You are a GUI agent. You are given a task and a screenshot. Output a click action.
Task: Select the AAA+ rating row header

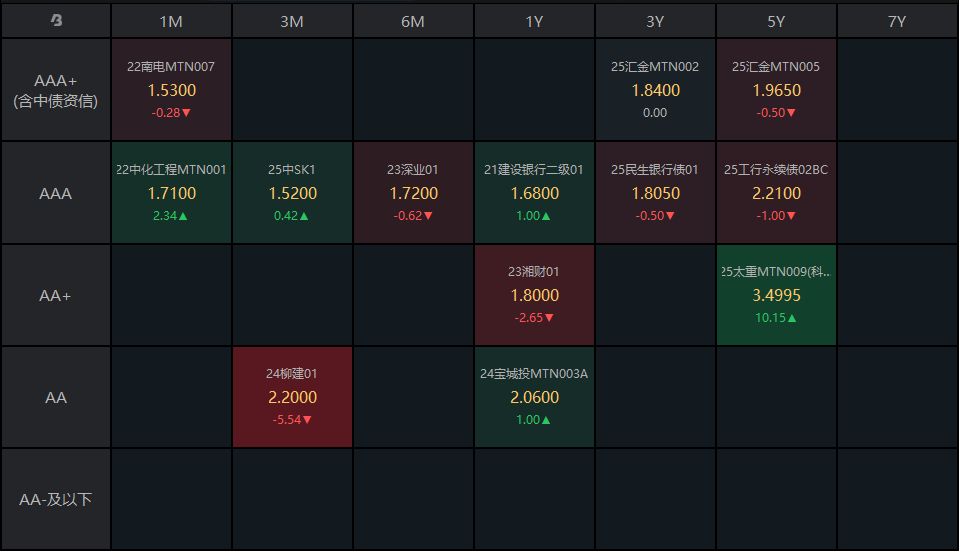click(56, 90)
